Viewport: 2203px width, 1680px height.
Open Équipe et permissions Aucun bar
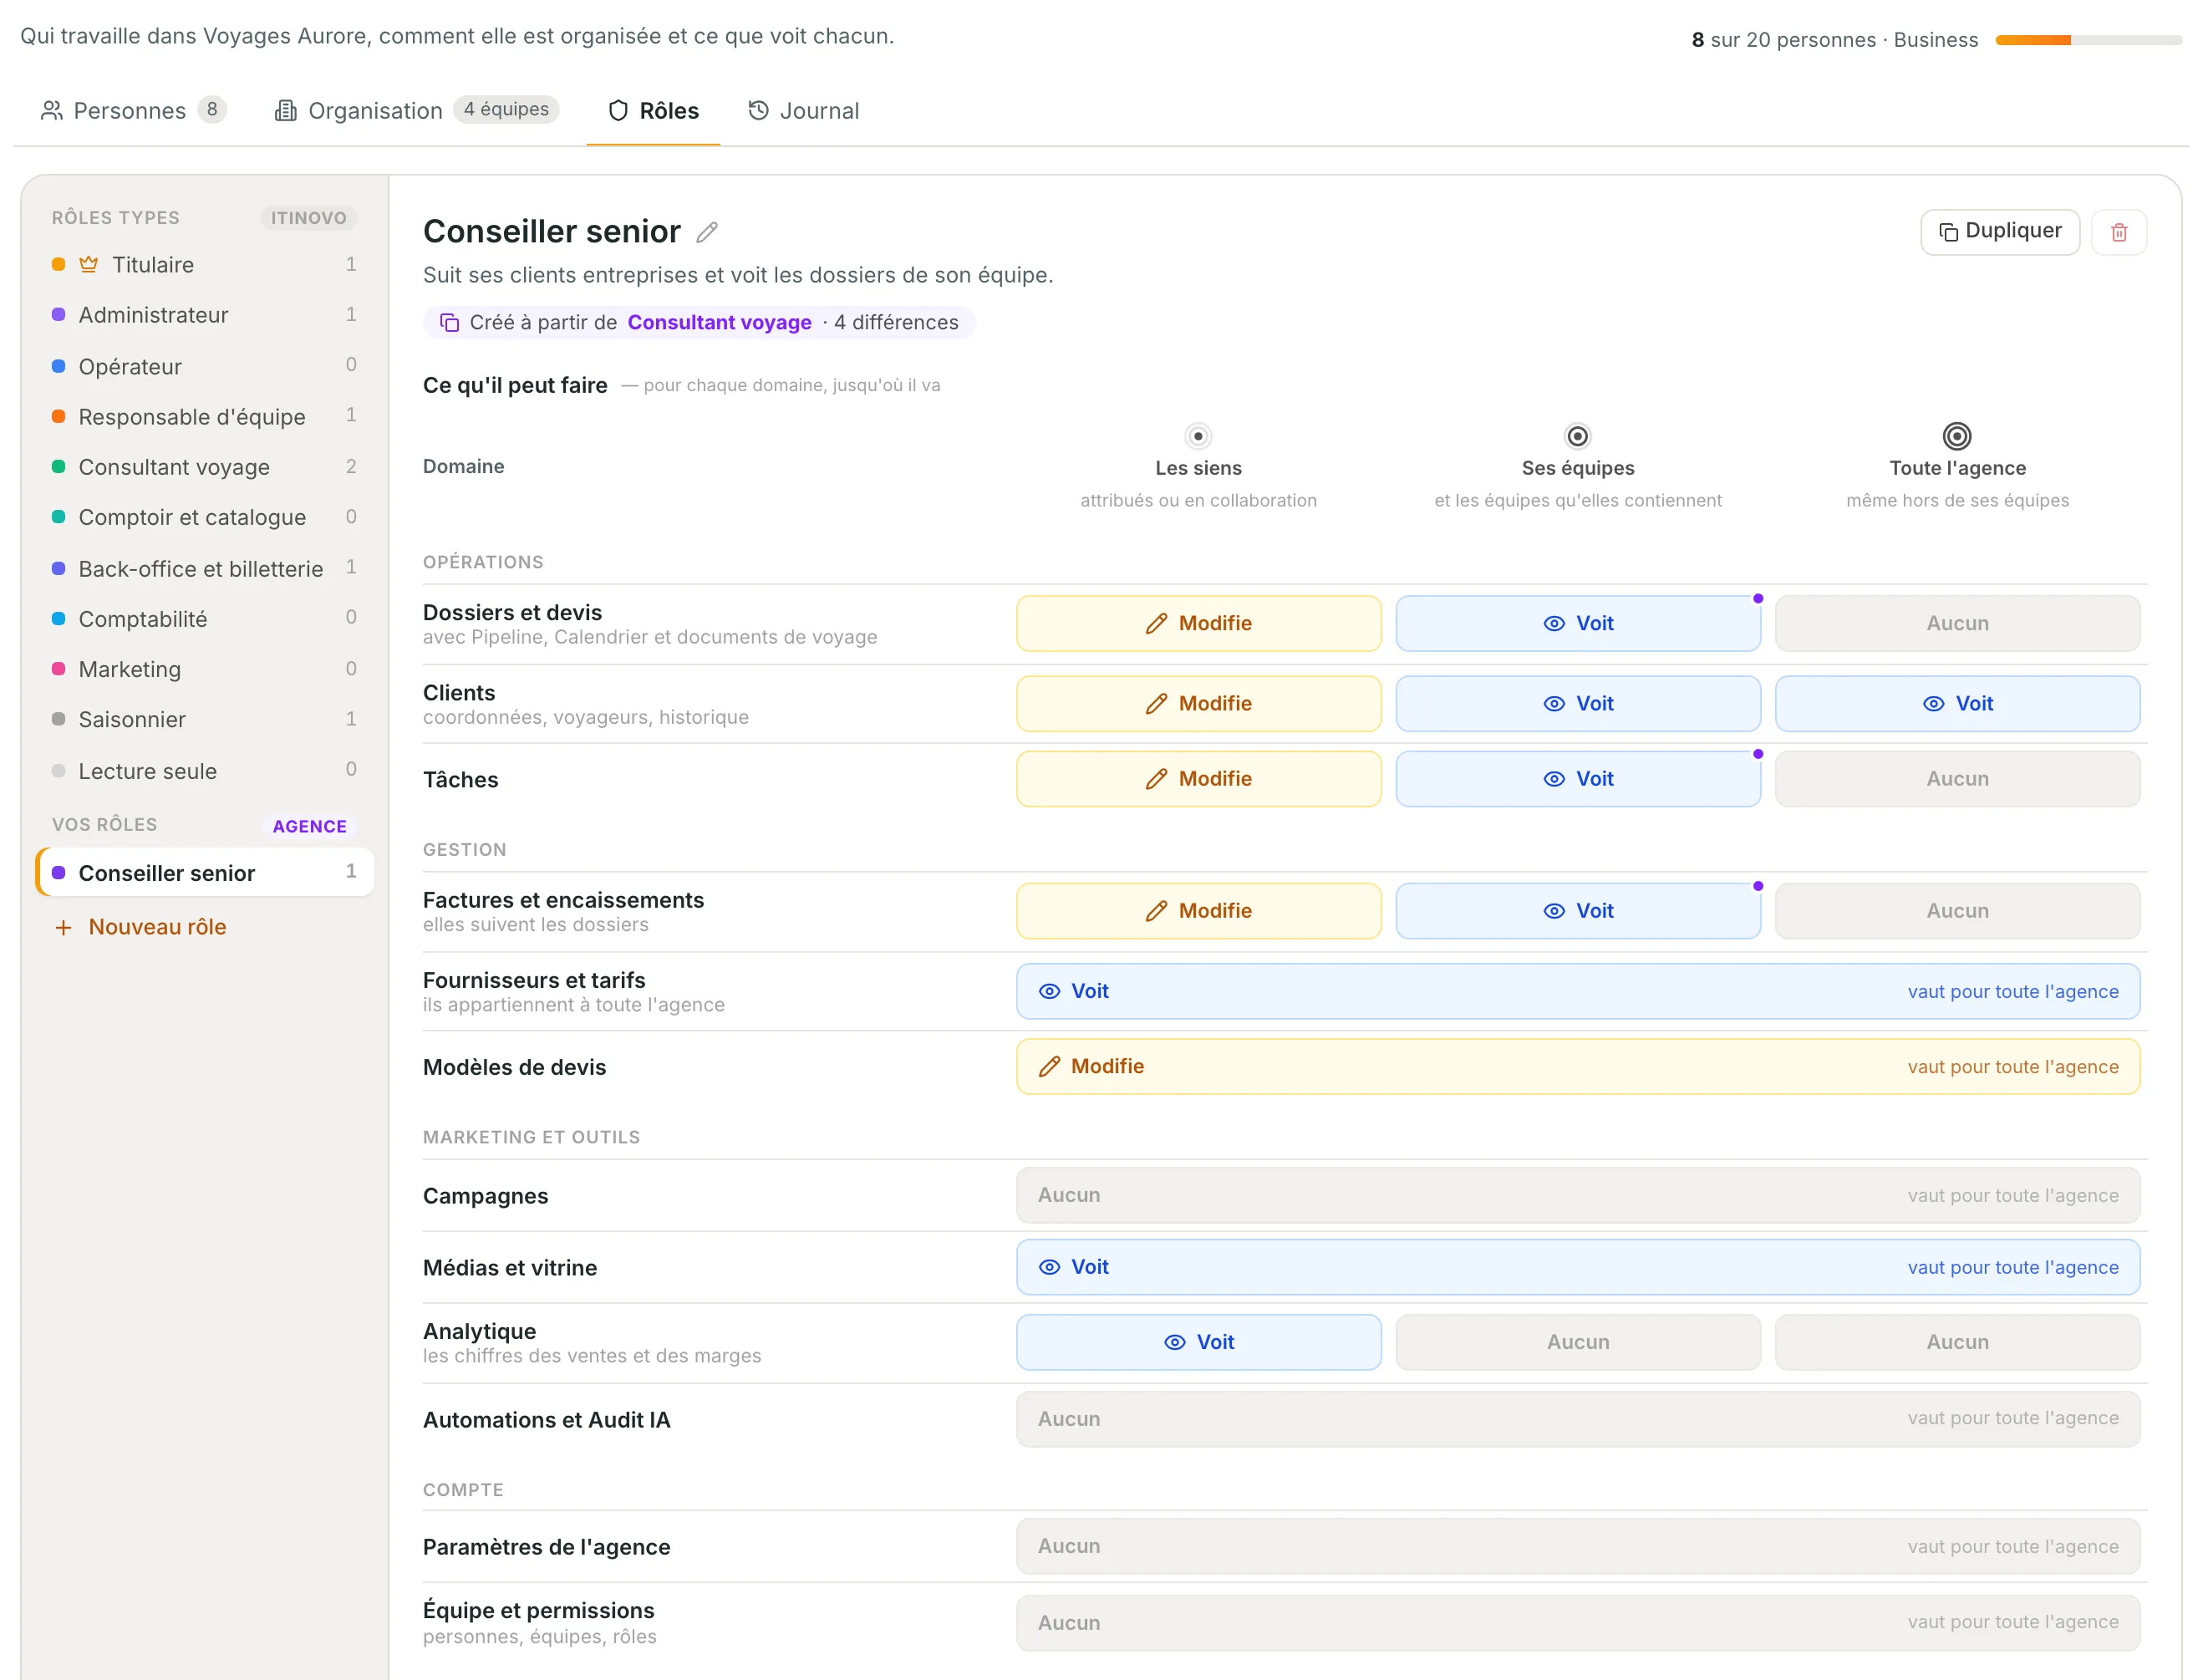pyautogui.click(x=1578, y=1622)
